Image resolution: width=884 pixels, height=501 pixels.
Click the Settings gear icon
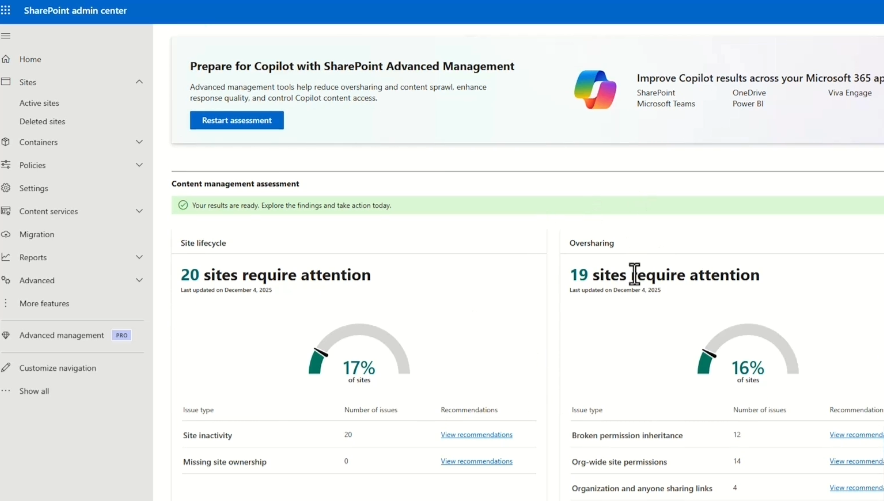tap(6, 188)
